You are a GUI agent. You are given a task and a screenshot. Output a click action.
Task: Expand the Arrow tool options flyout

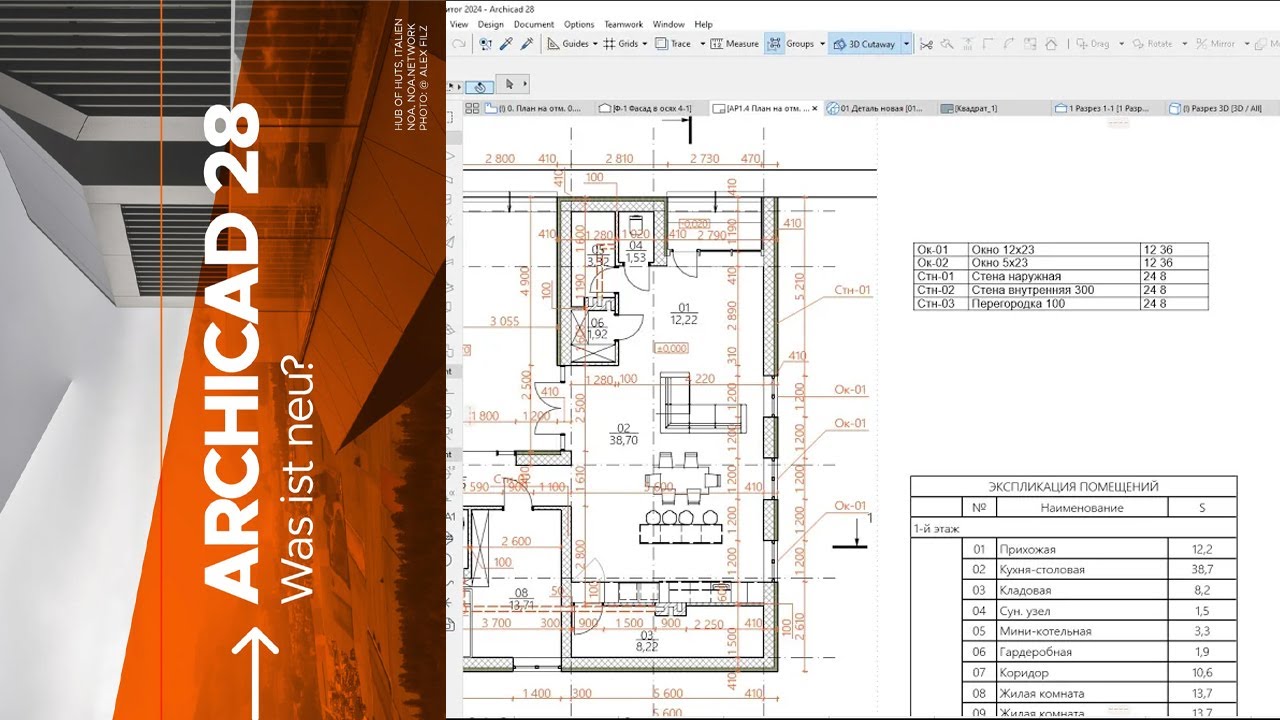(523, 84)
